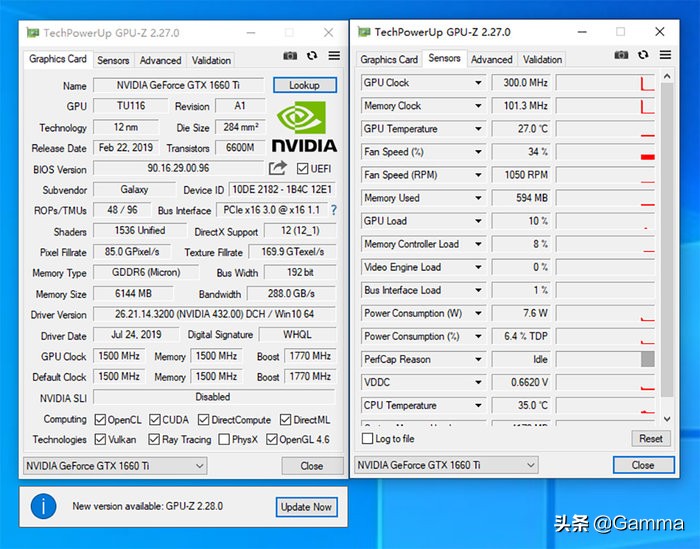Switch to Graphics Card tab in Sensors window
The width and height of the screenshot is (700, 549).
pyautogui.click(x=389, y=59)
